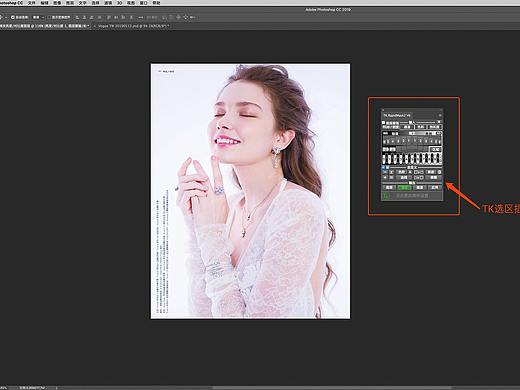Open the 选择 (Select) menu

coord(95,3)
